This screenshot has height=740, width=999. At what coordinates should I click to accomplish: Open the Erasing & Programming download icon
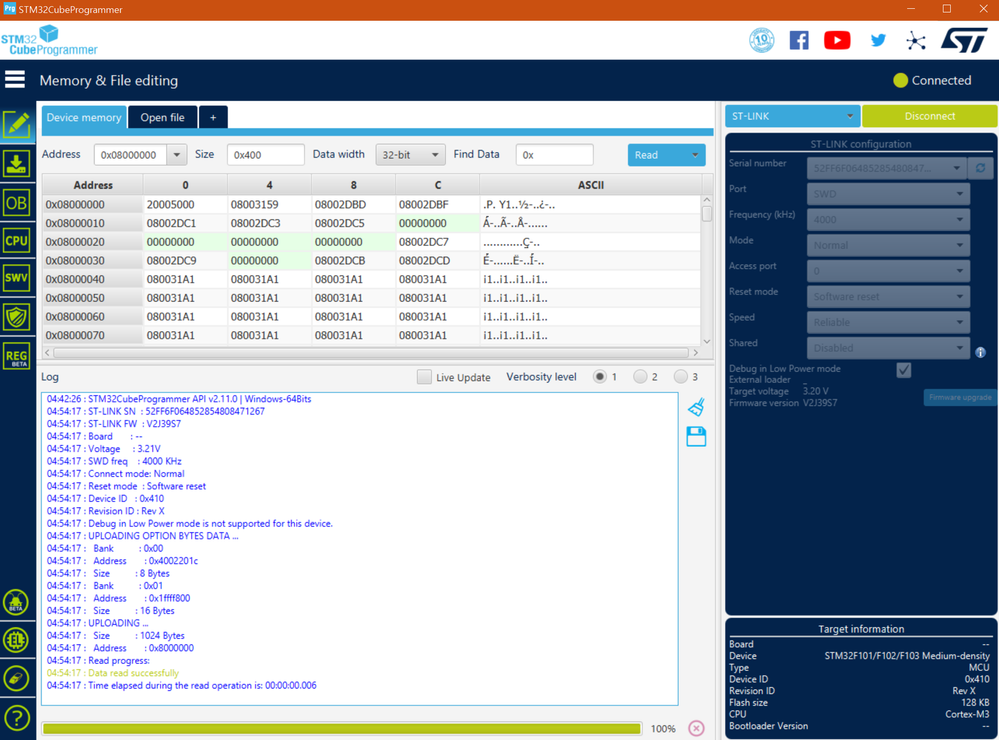(x=16, y=164)
